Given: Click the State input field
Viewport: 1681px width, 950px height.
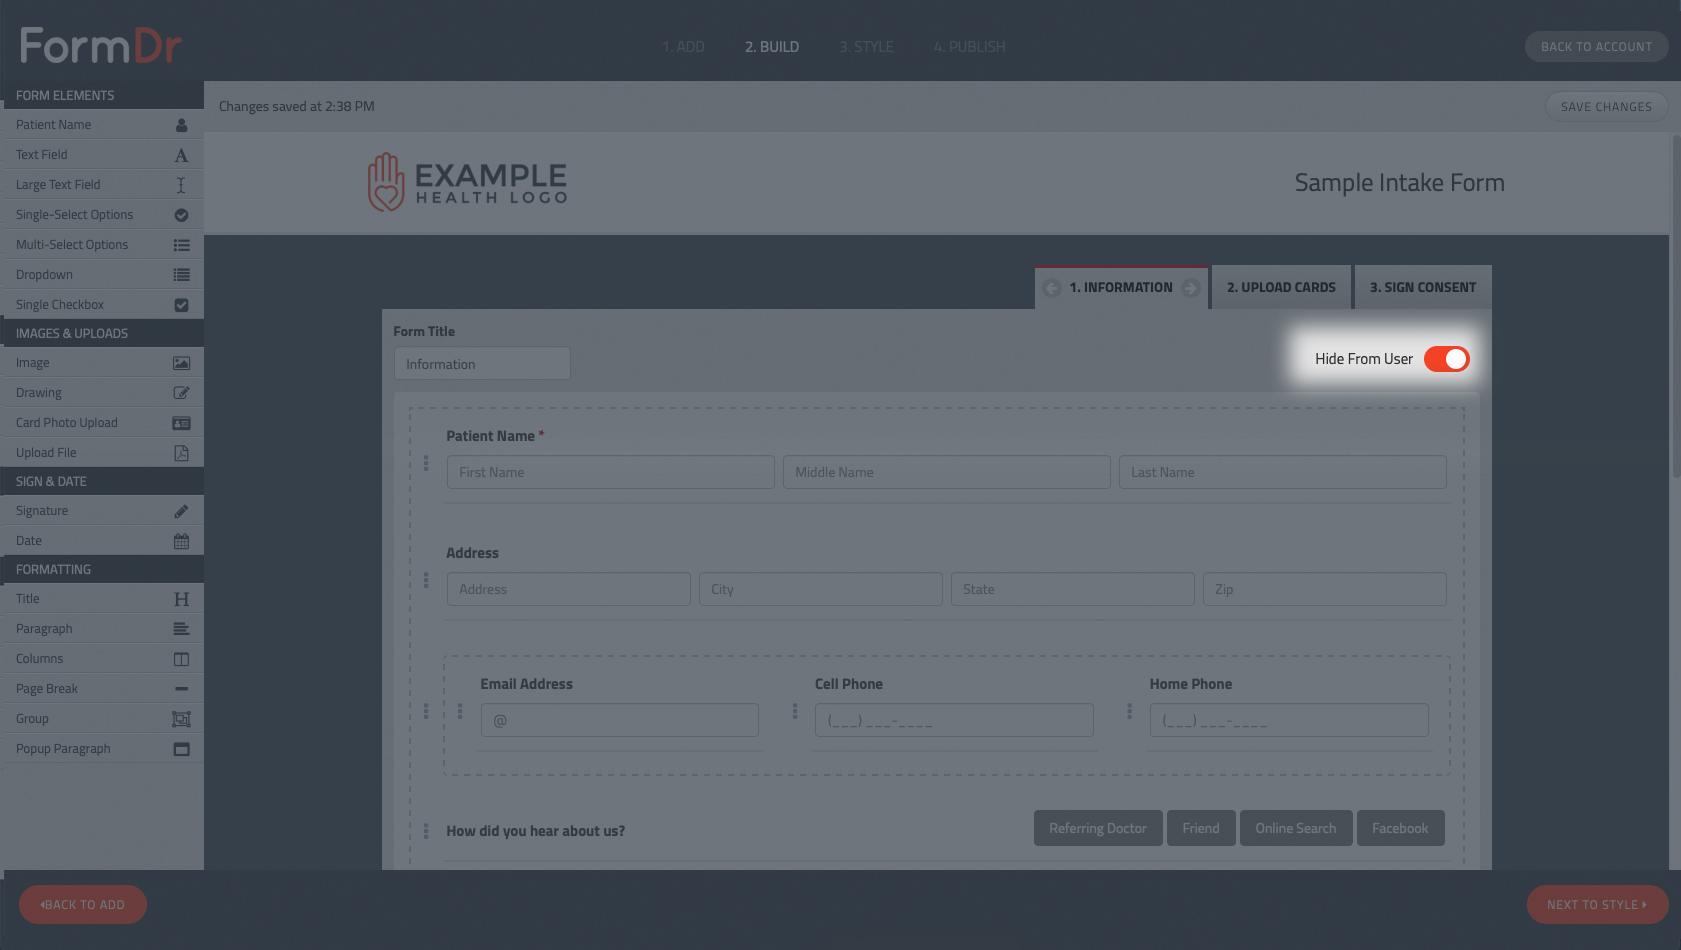Looking at the screenshot, I should pyautogui.click(x=1072, y=589).
